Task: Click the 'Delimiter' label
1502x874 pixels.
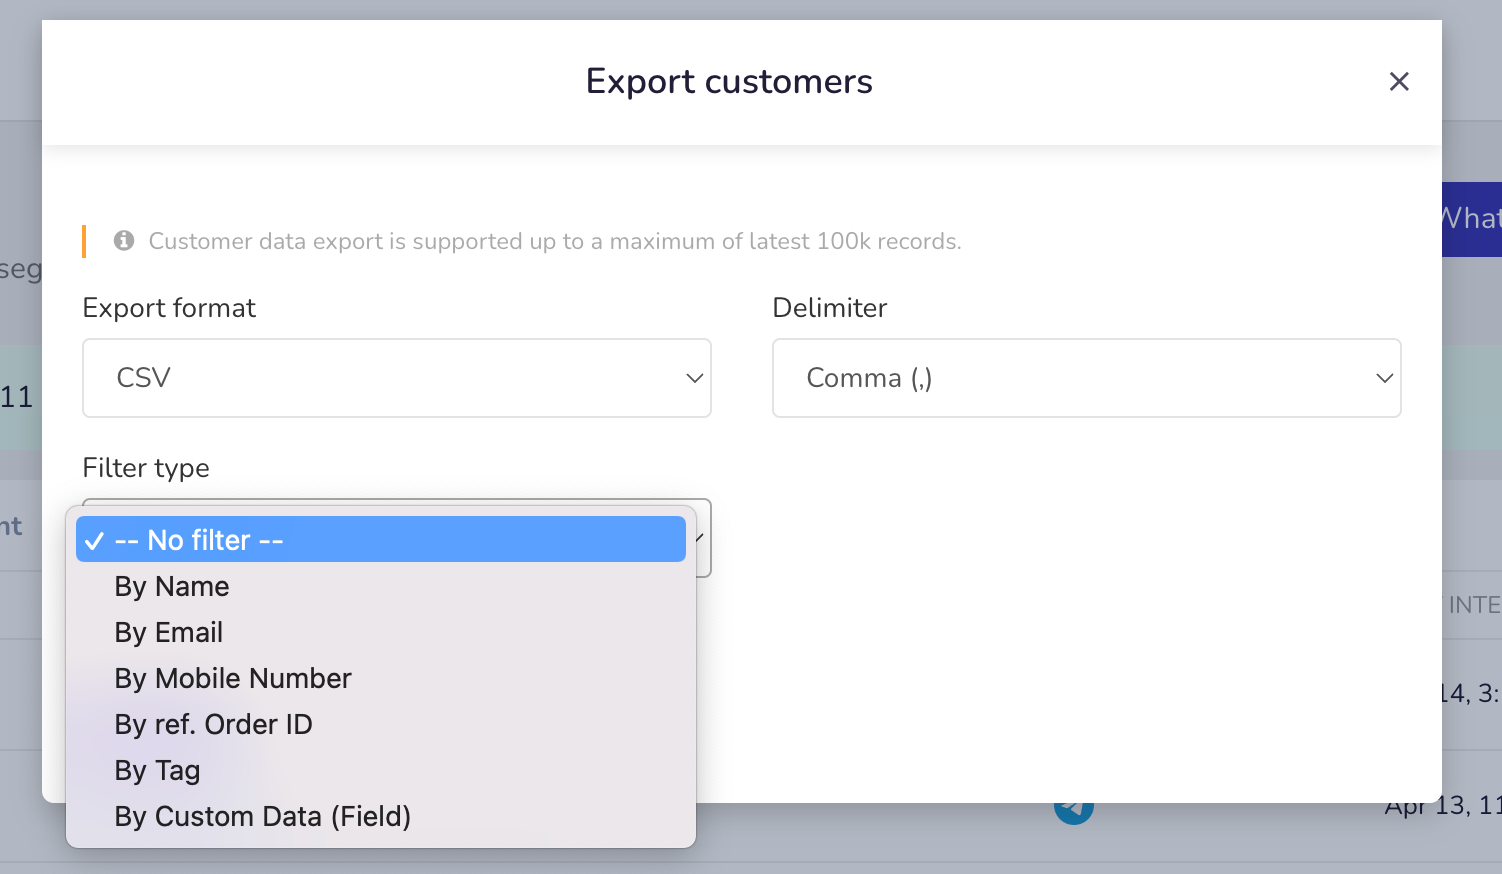Action: click(830, 308)
